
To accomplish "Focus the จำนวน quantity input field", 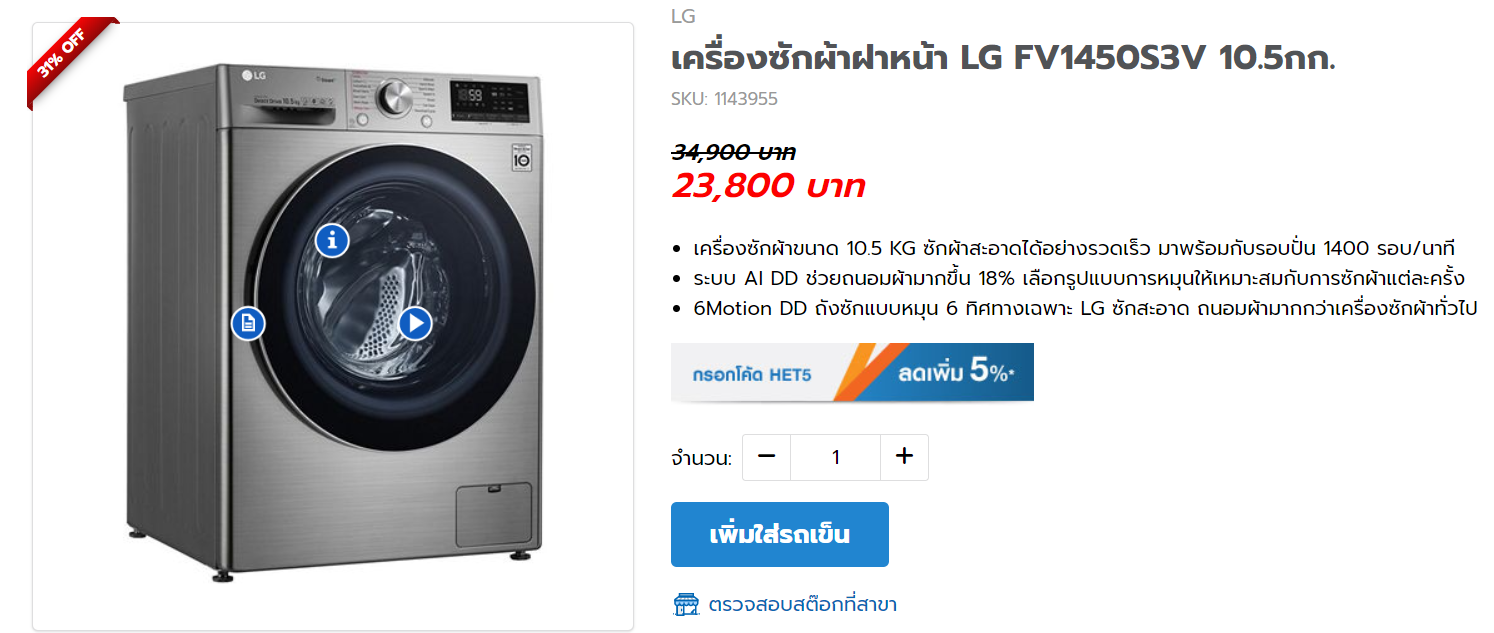I will click(835, 457).
